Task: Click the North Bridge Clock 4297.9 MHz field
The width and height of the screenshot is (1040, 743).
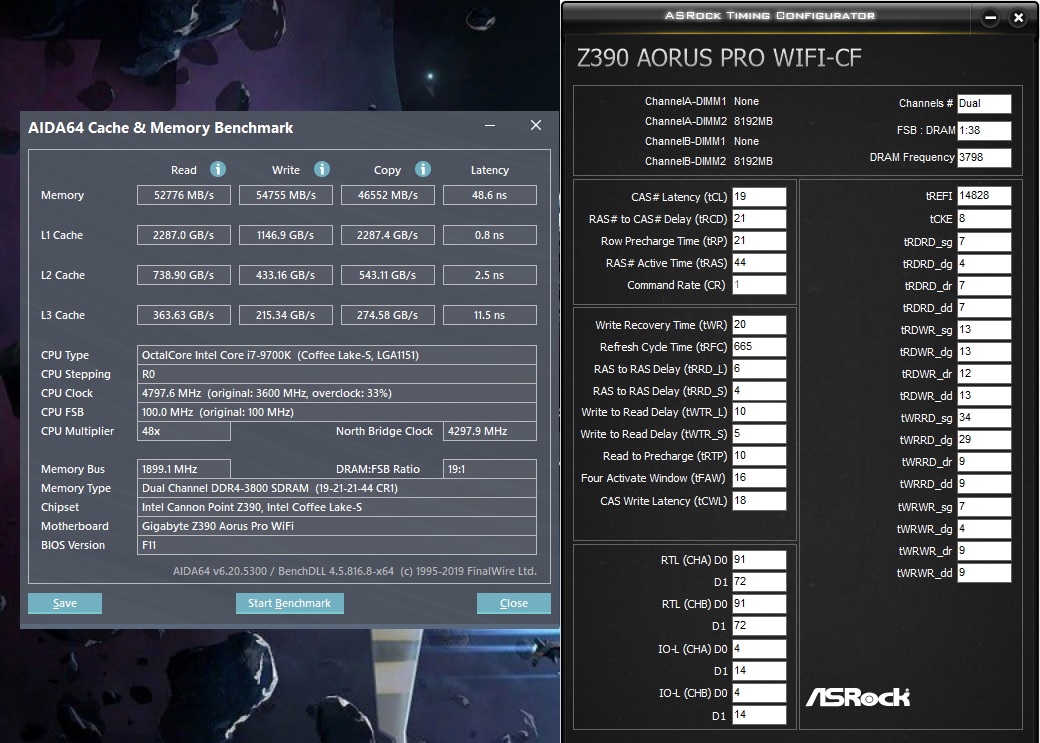Action: tap(489, 431)
